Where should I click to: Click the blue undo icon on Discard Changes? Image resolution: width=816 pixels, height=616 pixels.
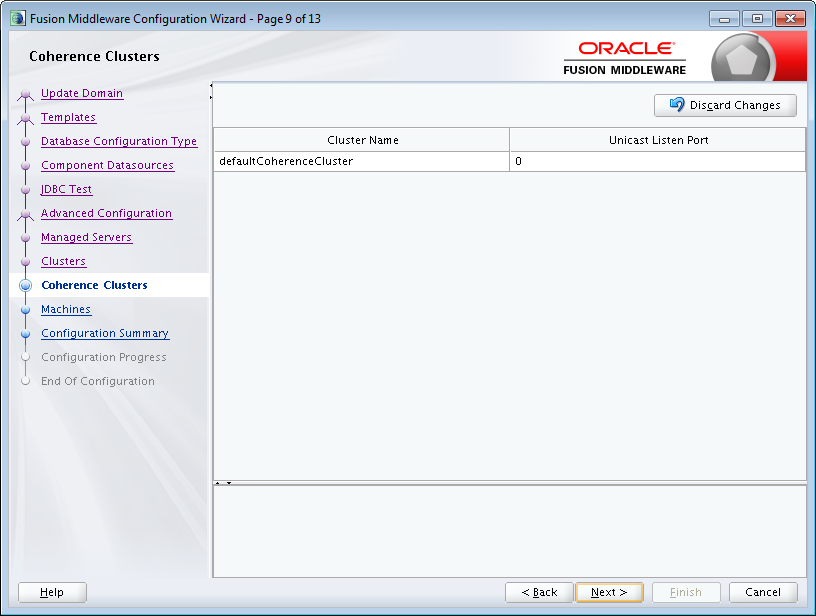[678, 105]
